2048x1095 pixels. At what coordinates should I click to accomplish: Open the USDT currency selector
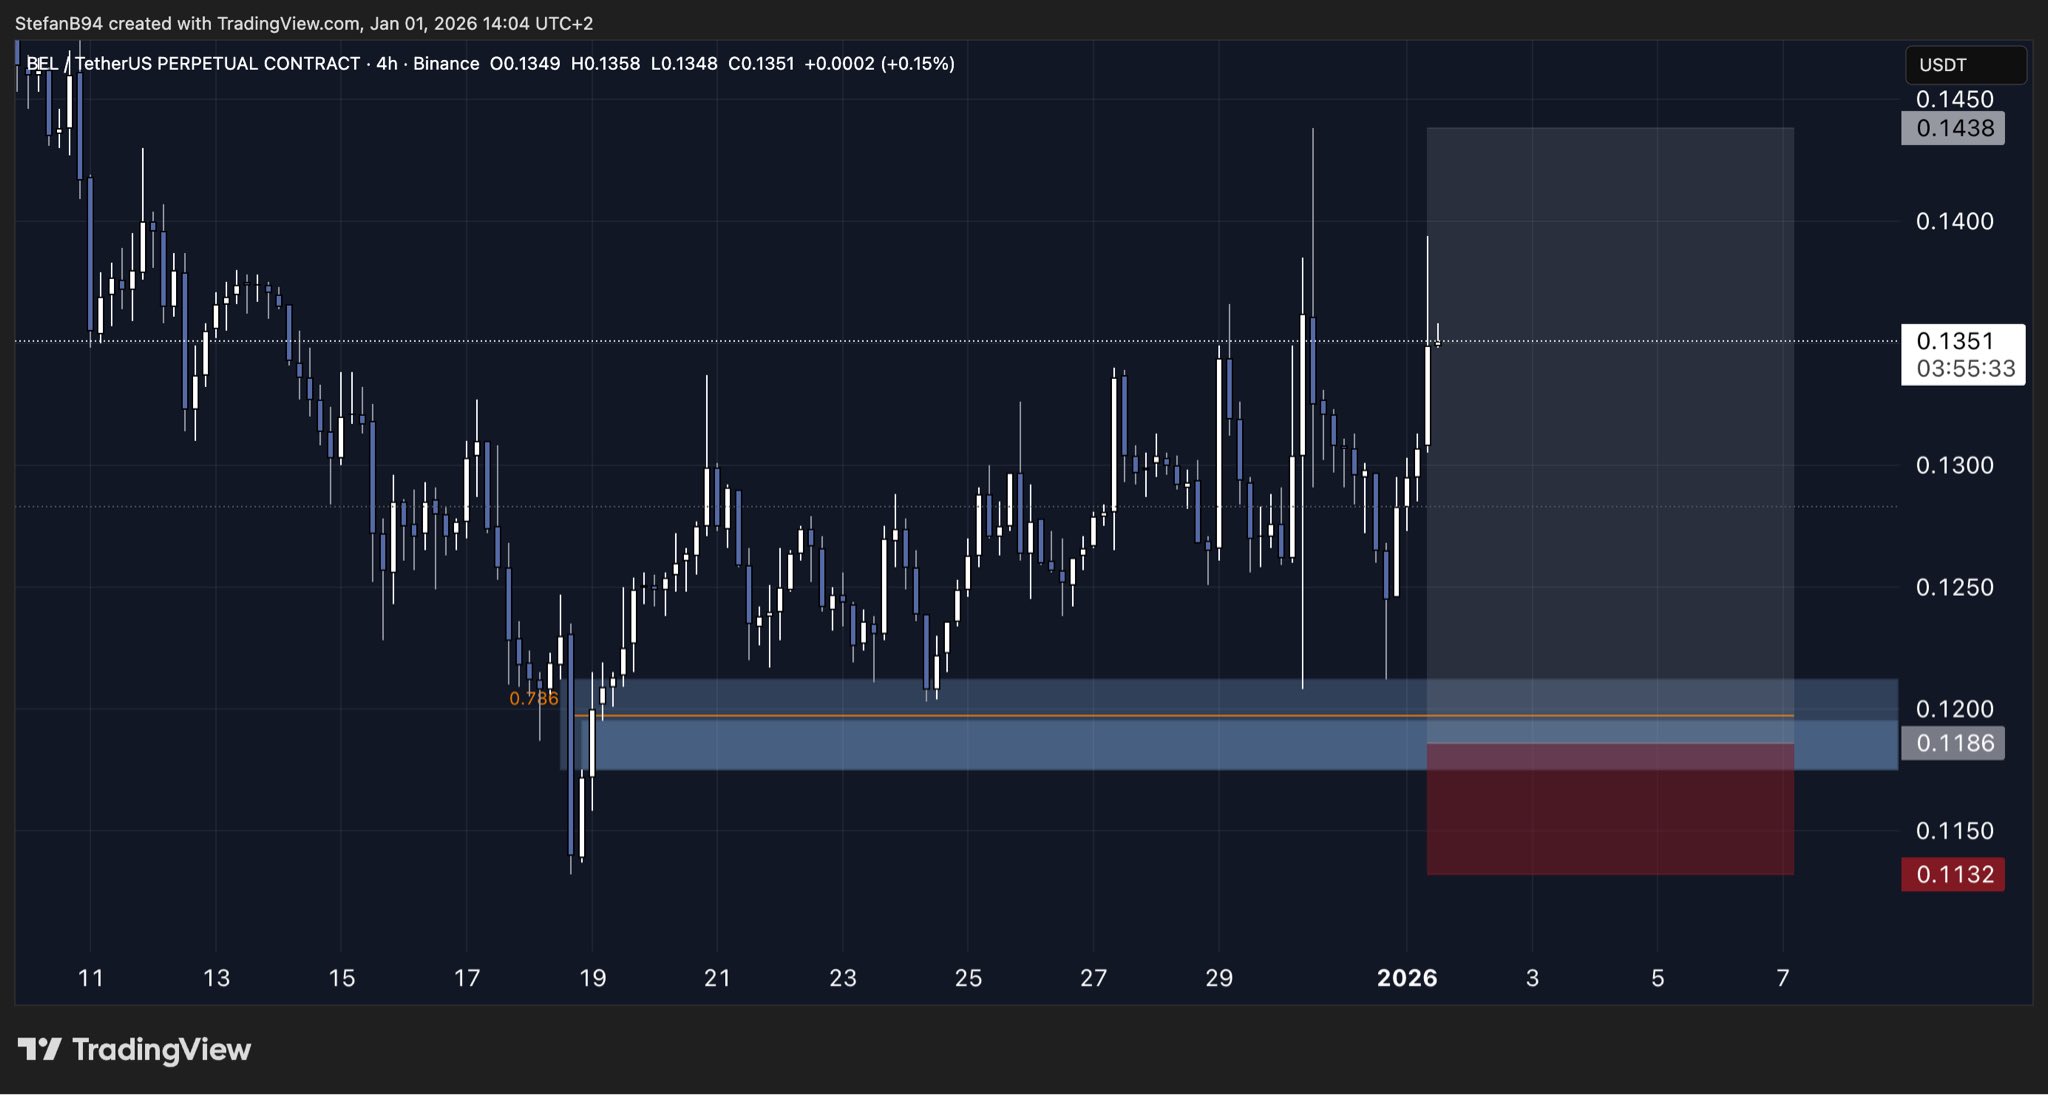pyautogui.click(x=1964, y=65)
